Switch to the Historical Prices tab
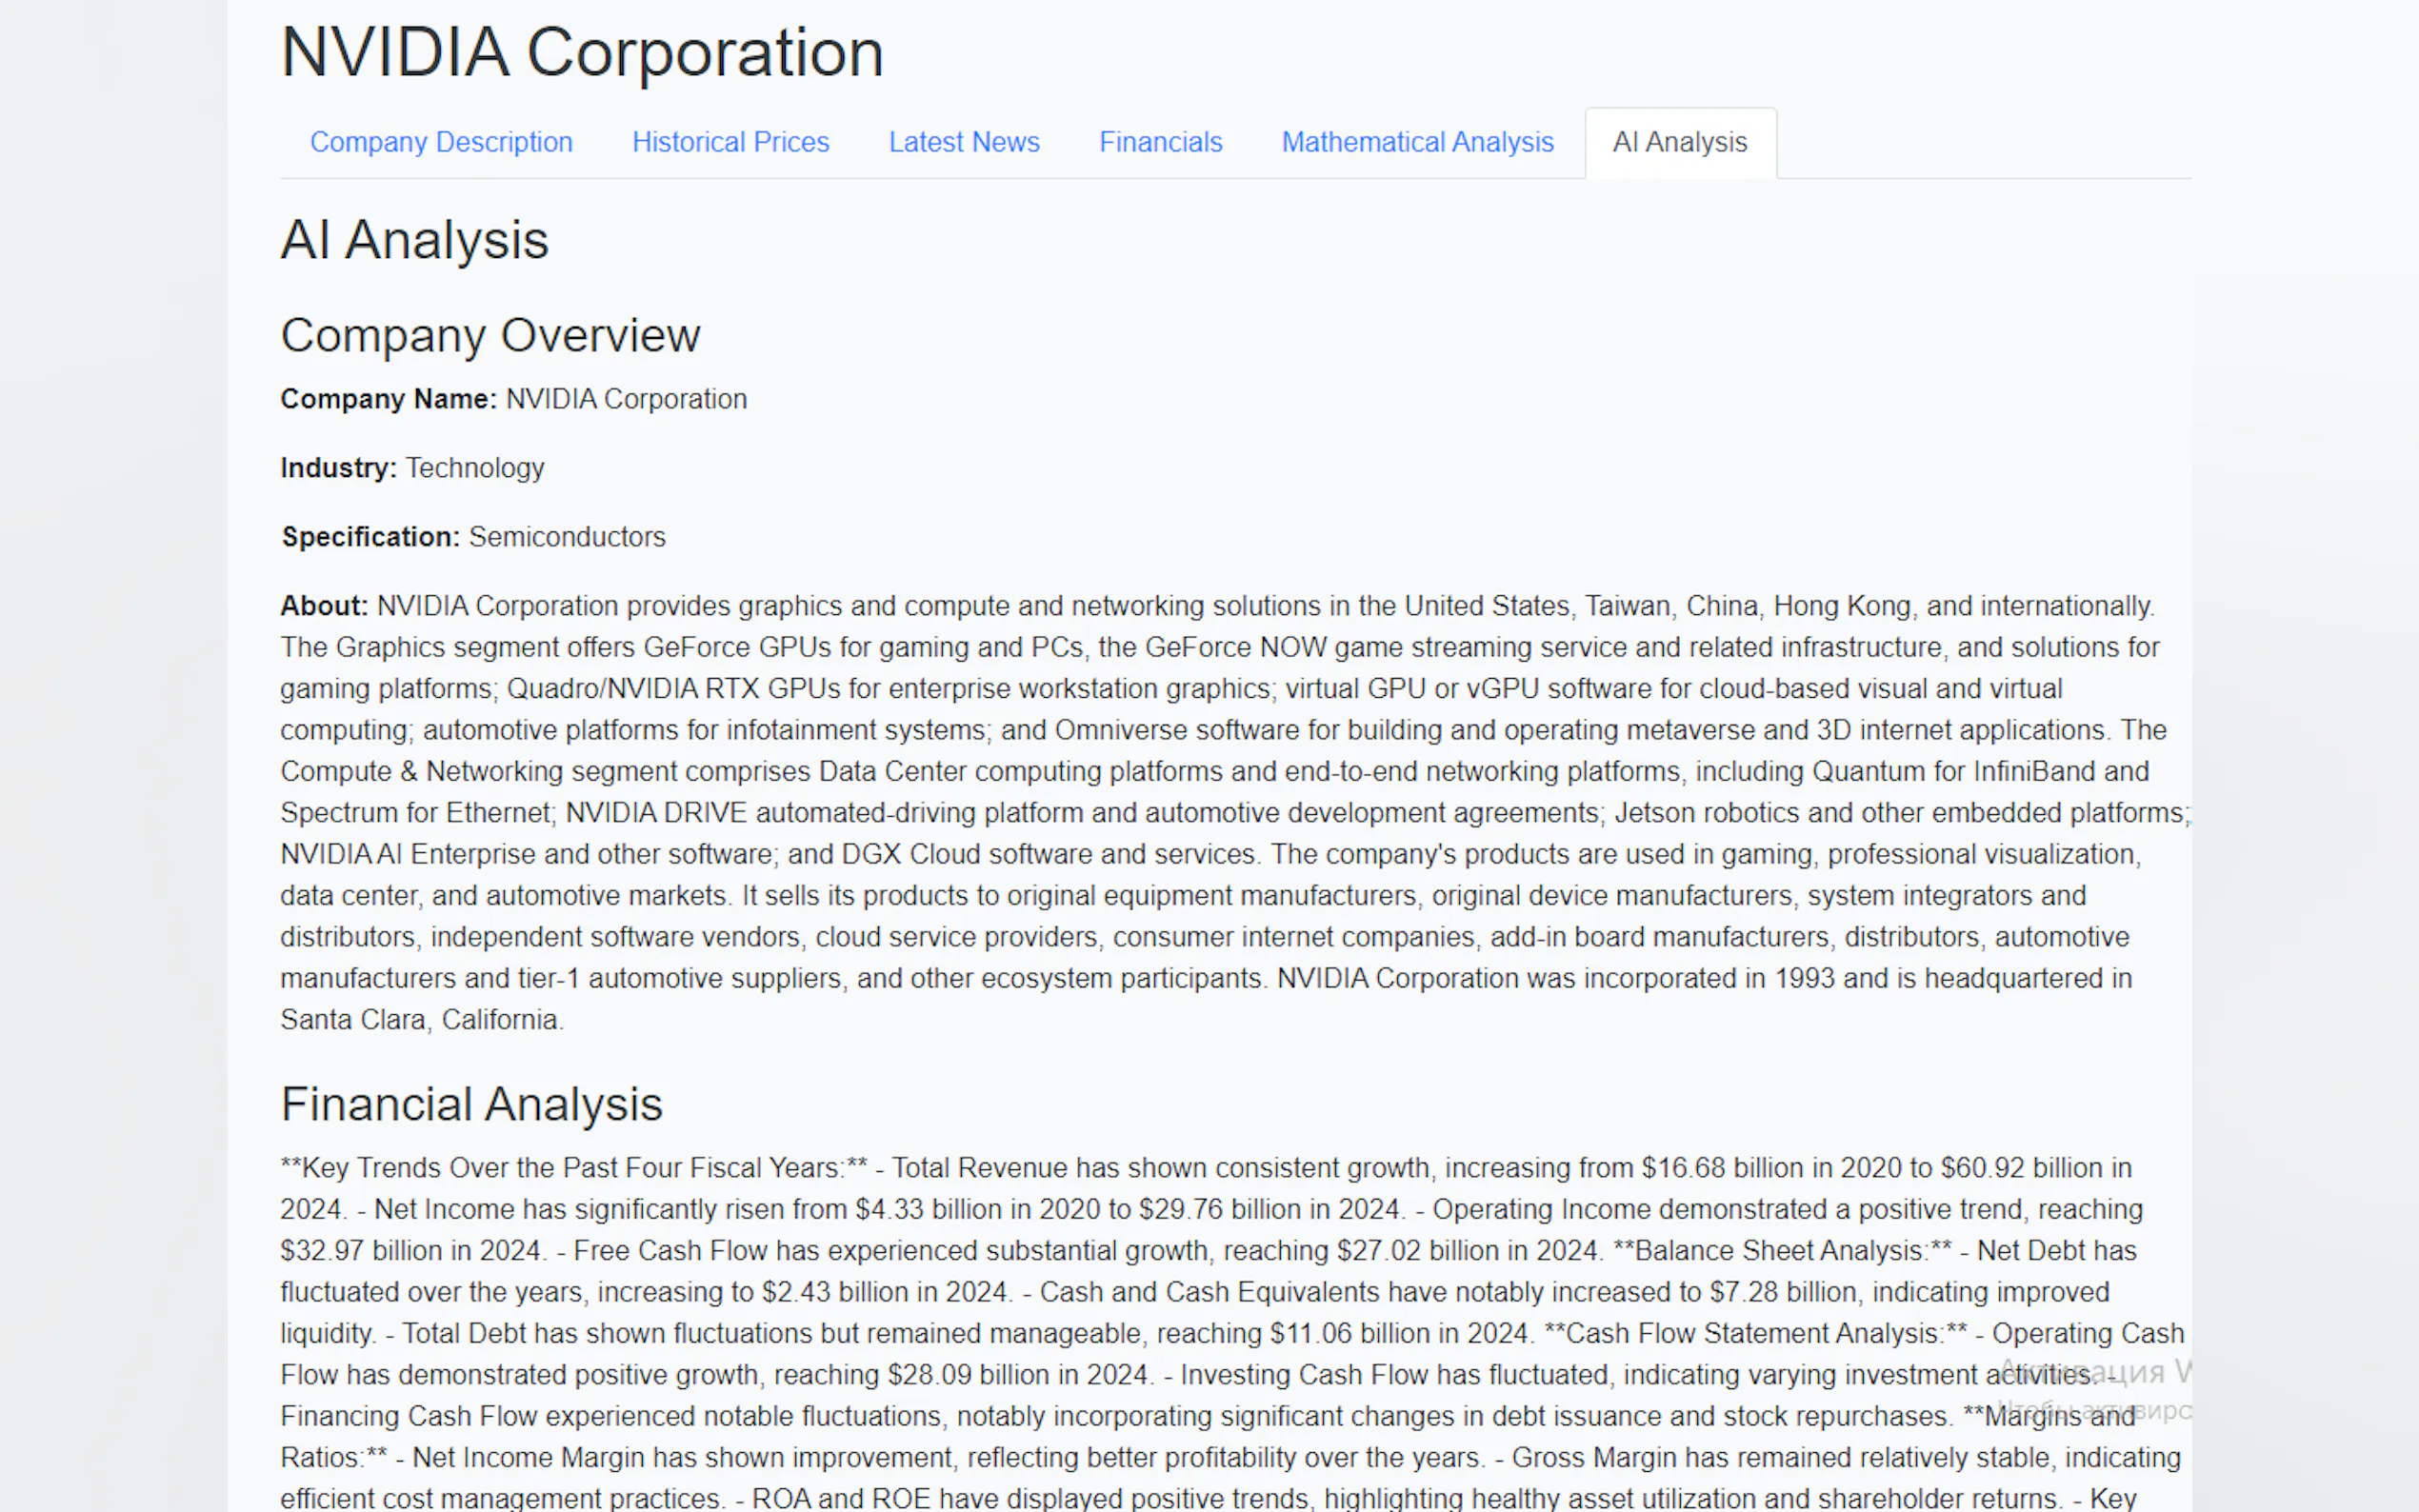 tap(730, 142)
